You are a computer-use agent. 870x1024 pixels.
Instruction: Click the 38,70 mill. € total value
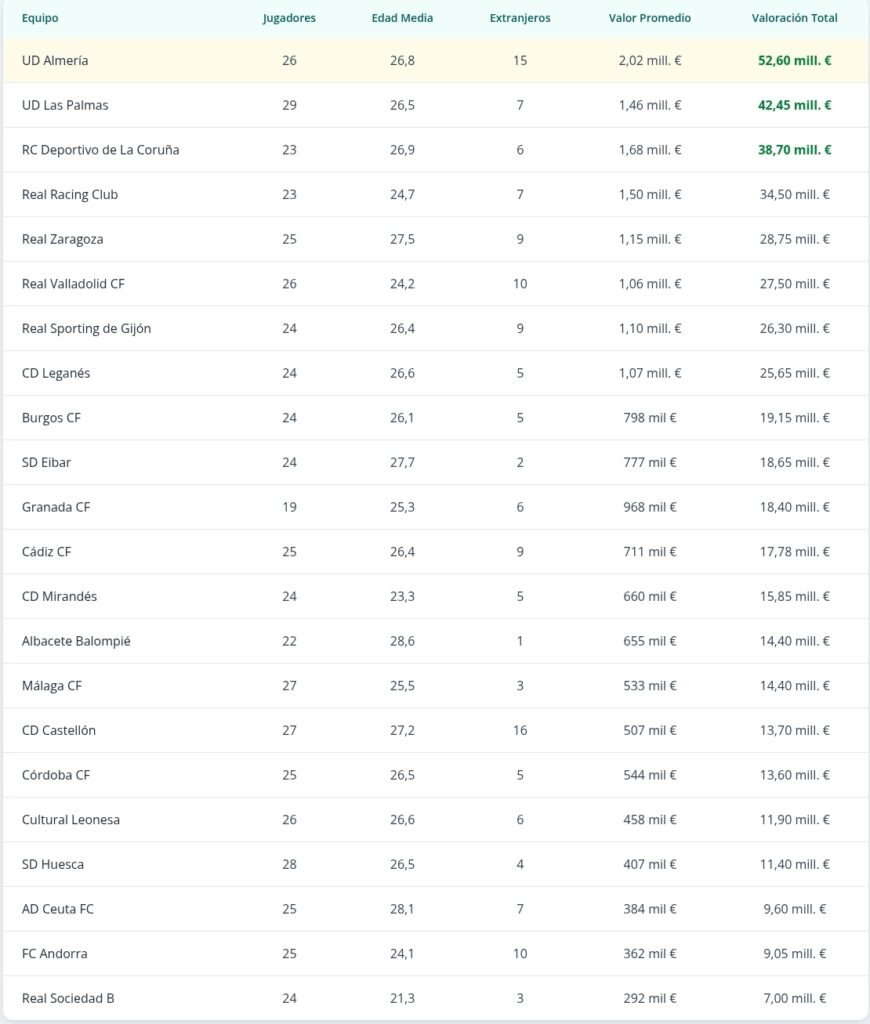[x=794, y=150]
